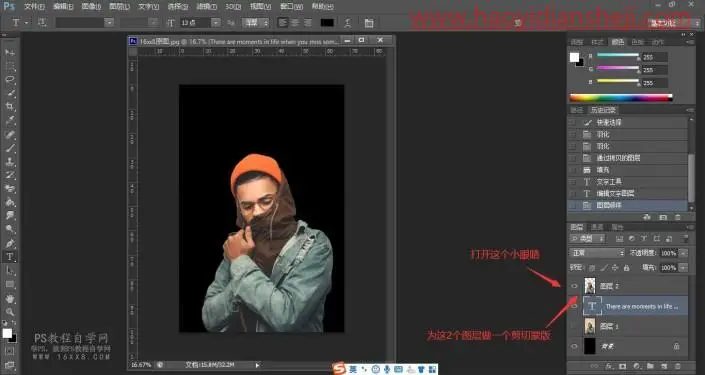
Task: Open the 编辑 menu
Action: [63, 7]
